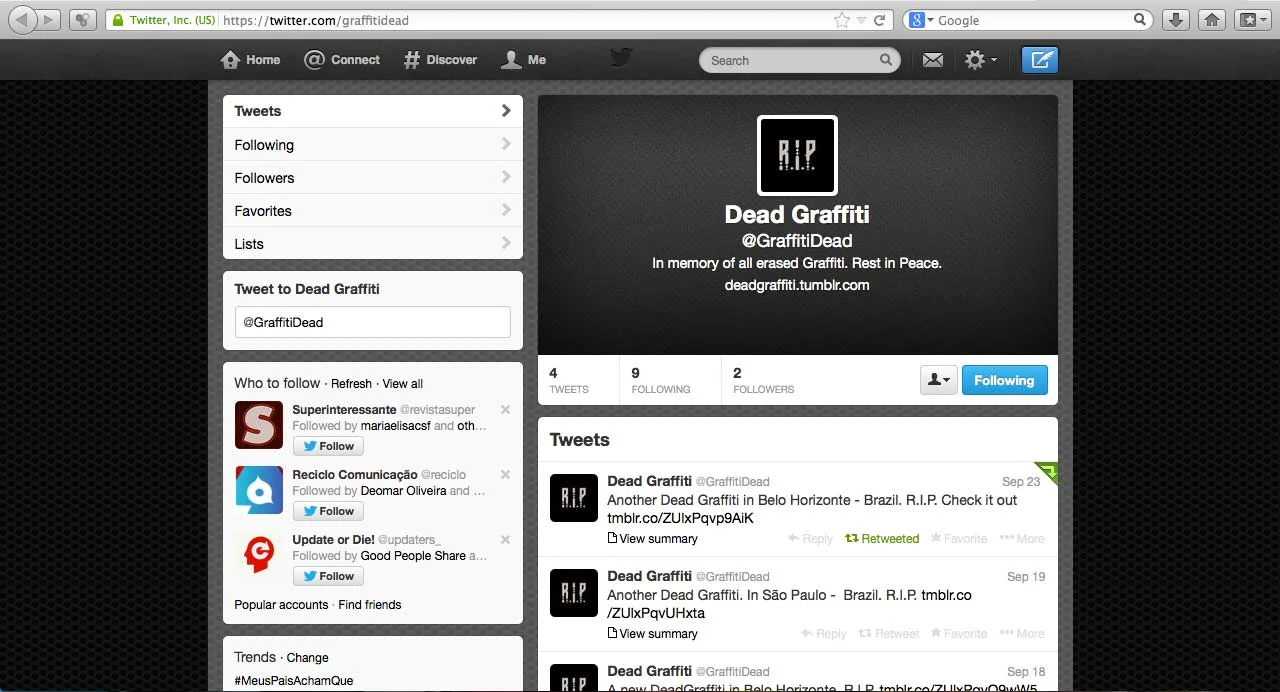Click the Tweet to Dead Graffiti text box
The image size is (1280, 692).
(x=372, y=322)
